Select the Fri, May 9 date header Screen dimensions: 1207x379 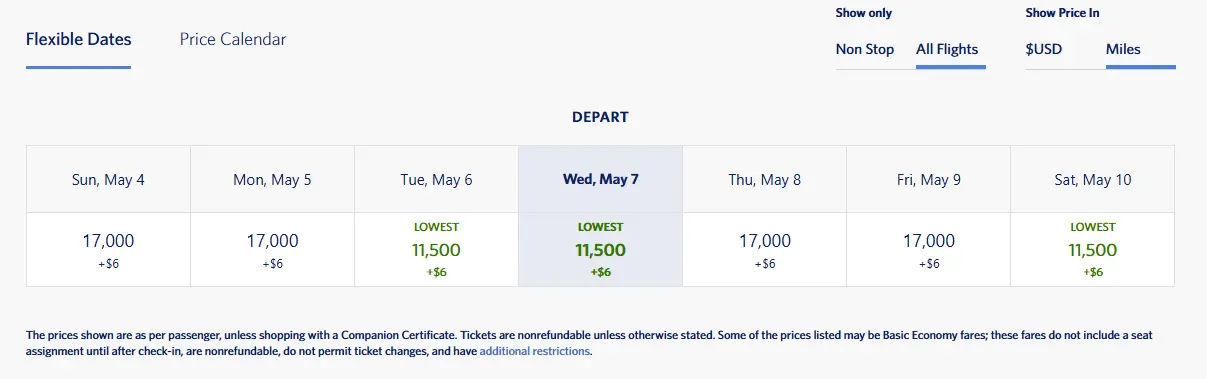(x=928, y=180)
